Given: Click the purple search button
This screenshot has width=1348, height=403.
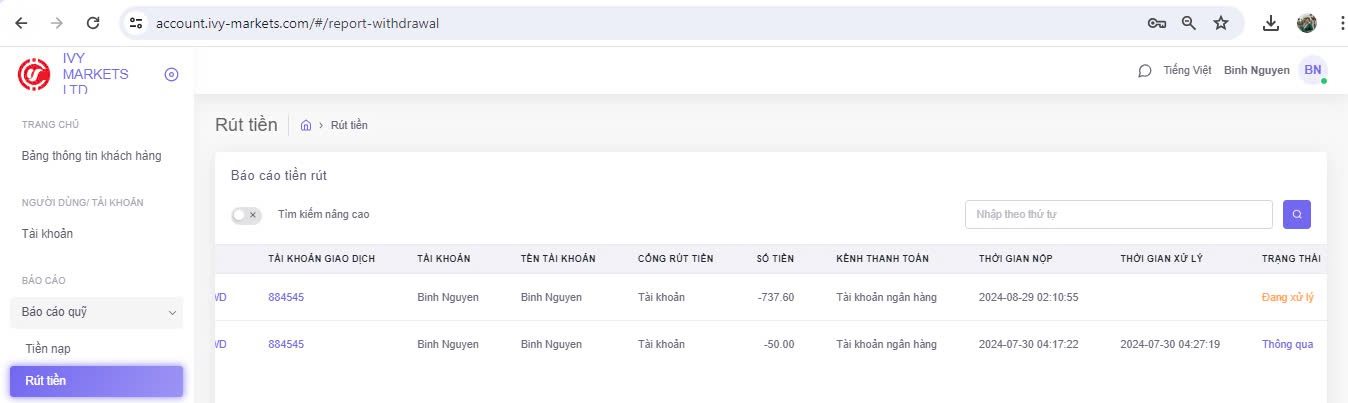Looking at the screenshot, I should [1296, 214].
